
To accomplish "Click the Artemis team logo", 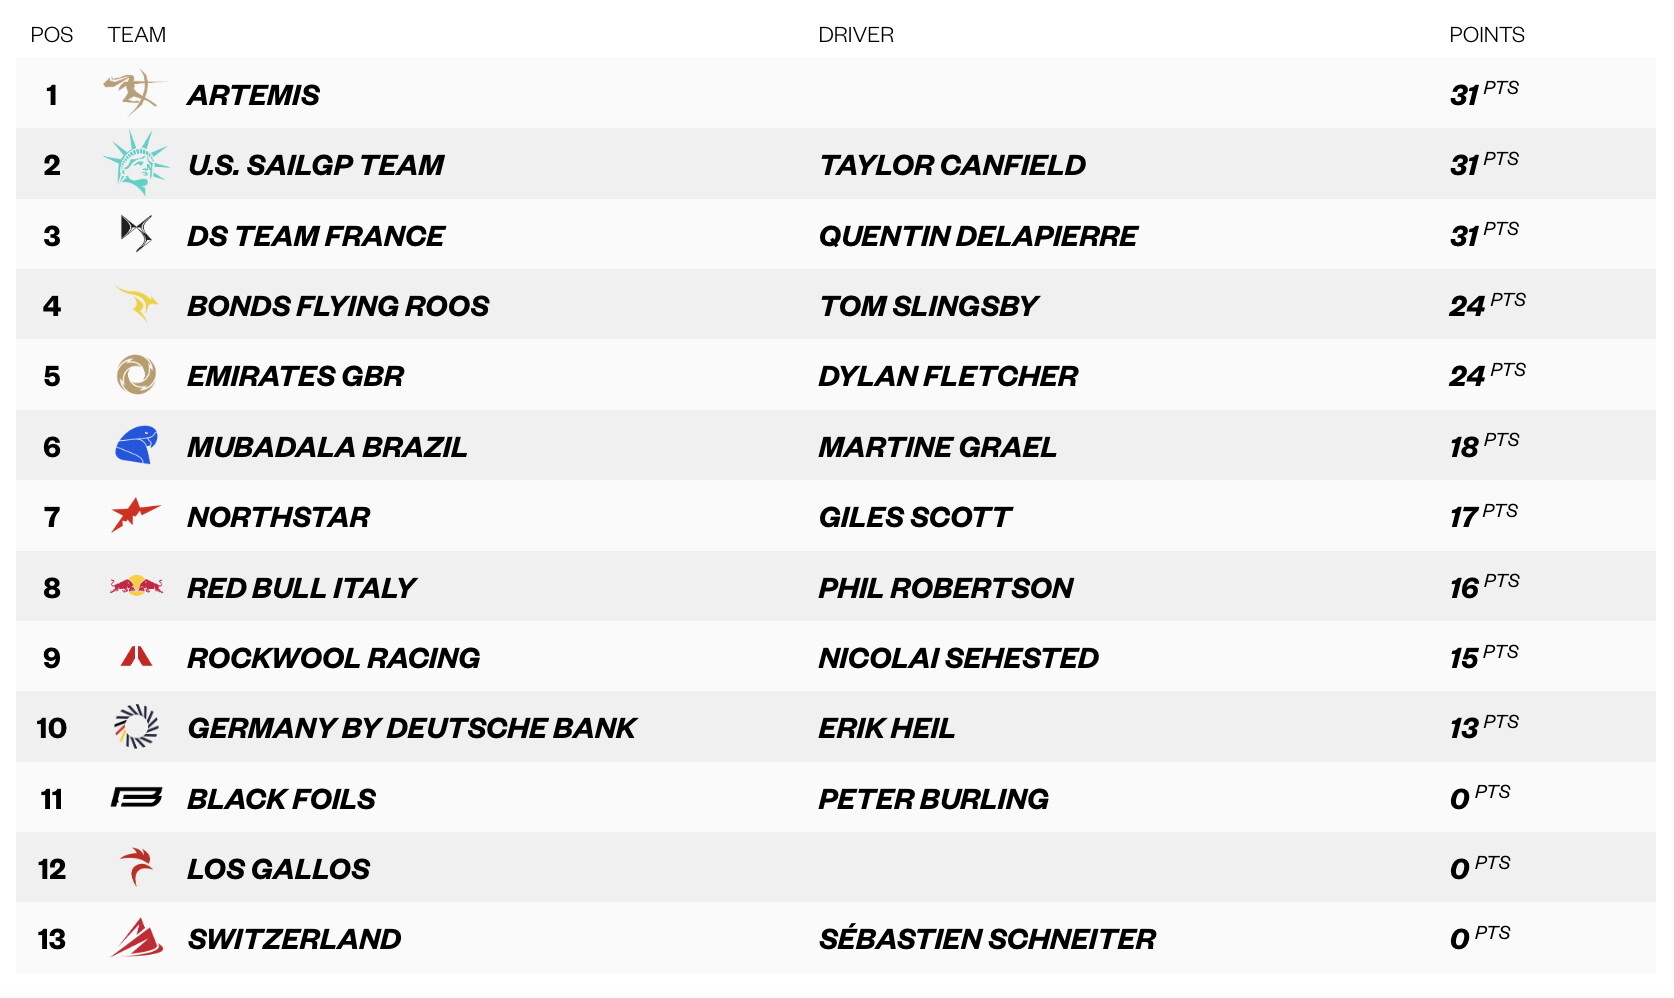I will (x=135, y=93).
